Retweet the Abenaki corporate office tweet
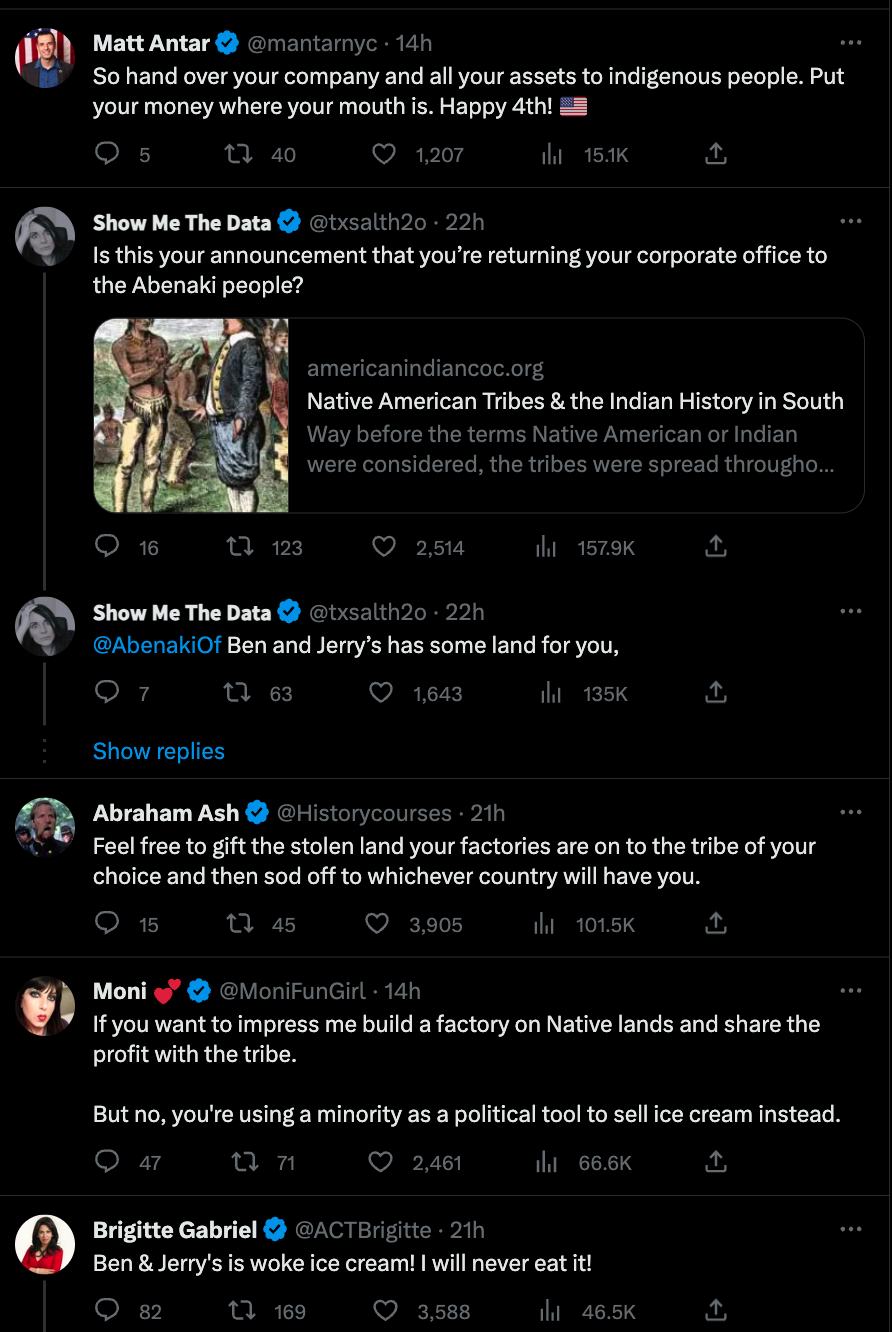This screenshot has height=1332, width=892. [239, 547]
